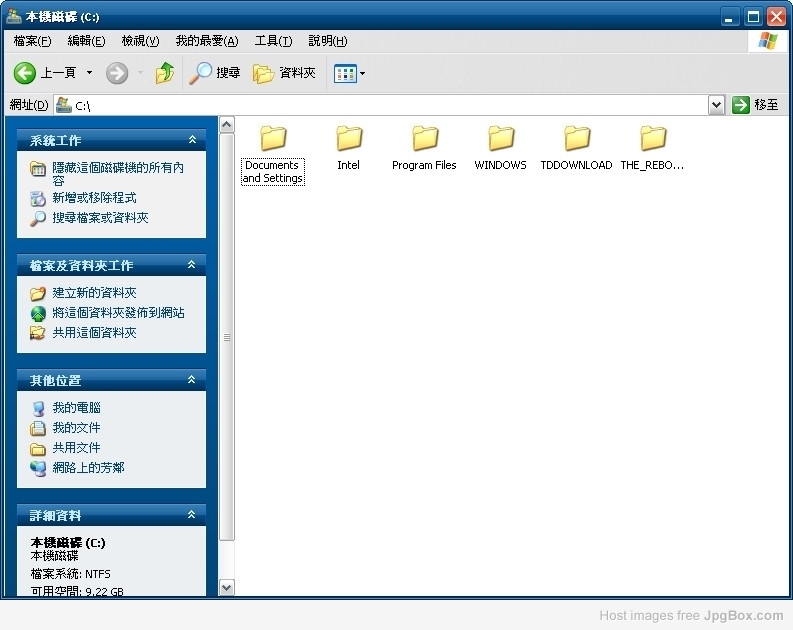This screenshot has width=793, height=630.
Task: Open Back button history dropdown arrow
Action: [x=89, y=73]
